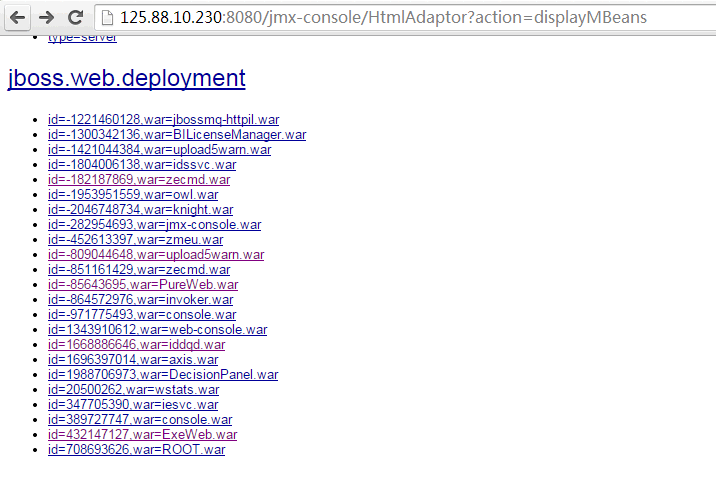716x479 pixels.
Task: Reload the jmx-console page
Action: (75, 17)
